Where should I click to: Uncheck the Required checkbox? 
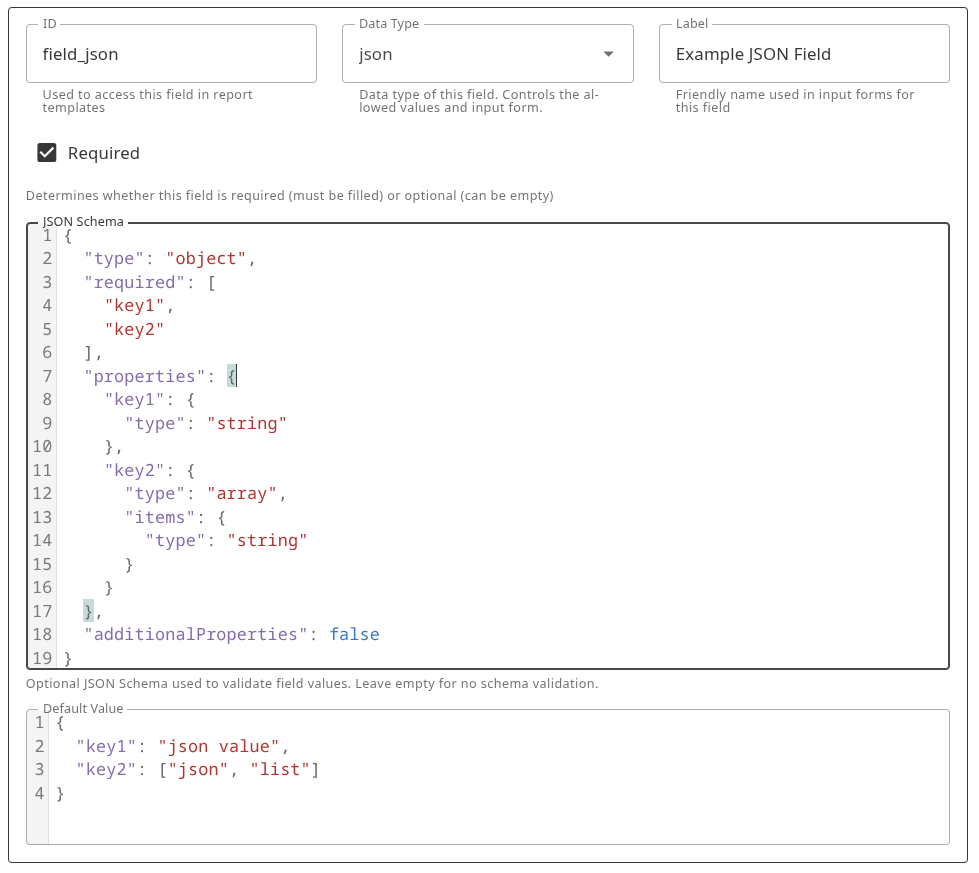tap(47, 153)
